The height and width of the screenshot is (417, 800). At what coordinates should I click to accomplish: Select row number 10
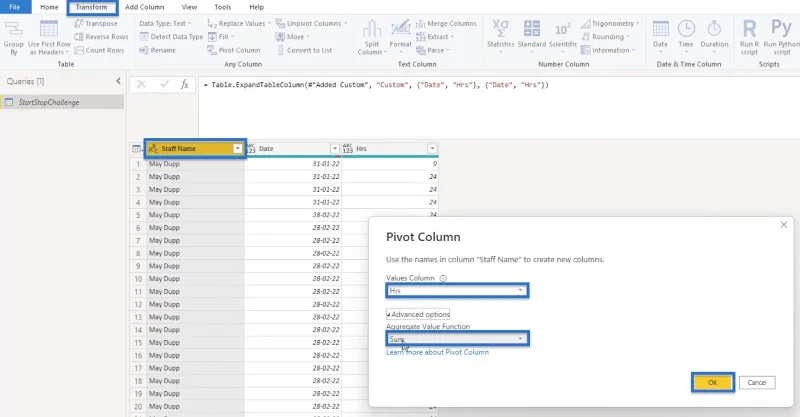138,279
